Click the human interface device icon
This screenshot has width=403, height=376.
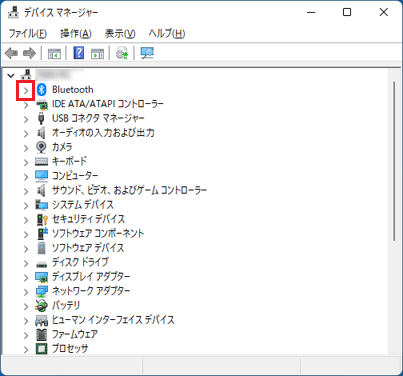41,320
